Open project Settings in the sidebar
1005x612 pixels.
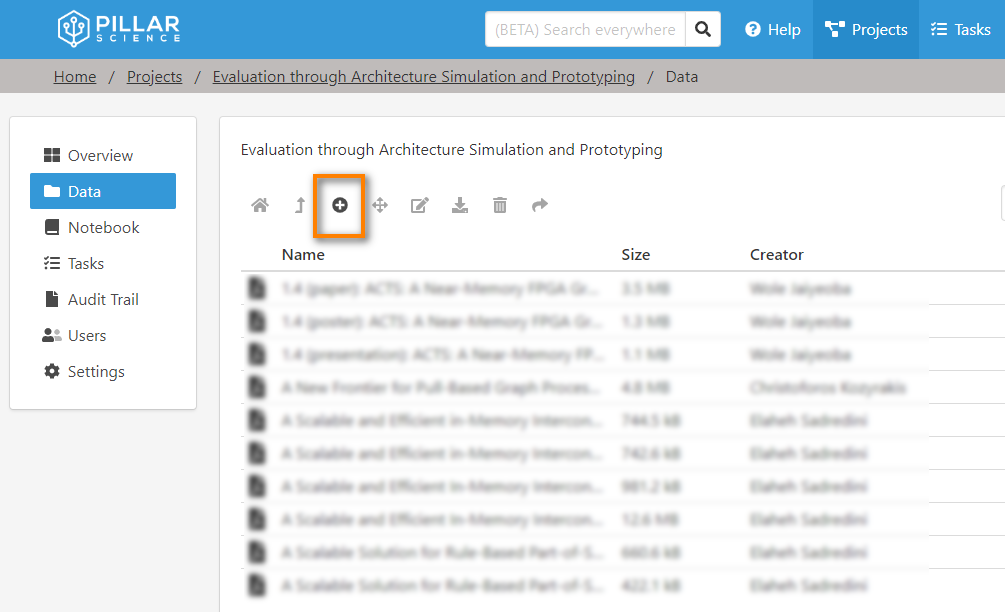click(x=96, y=372)
